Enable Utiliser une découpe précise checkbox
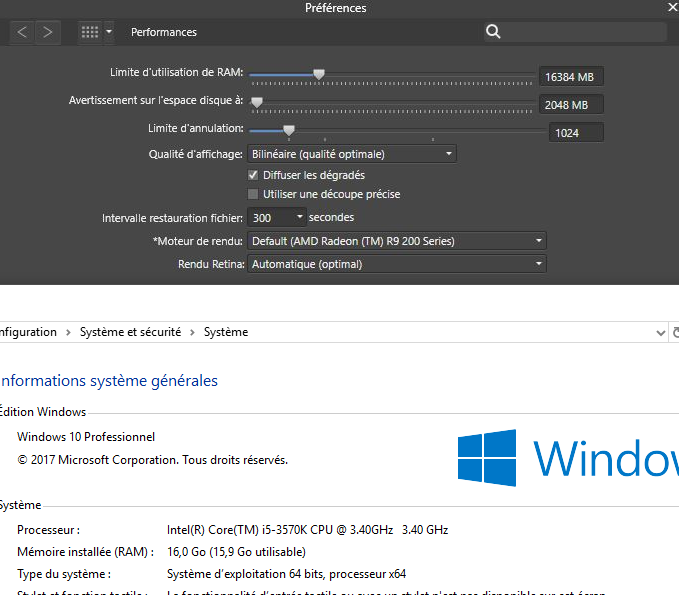679x595 pixels. (x=253, y=194)
